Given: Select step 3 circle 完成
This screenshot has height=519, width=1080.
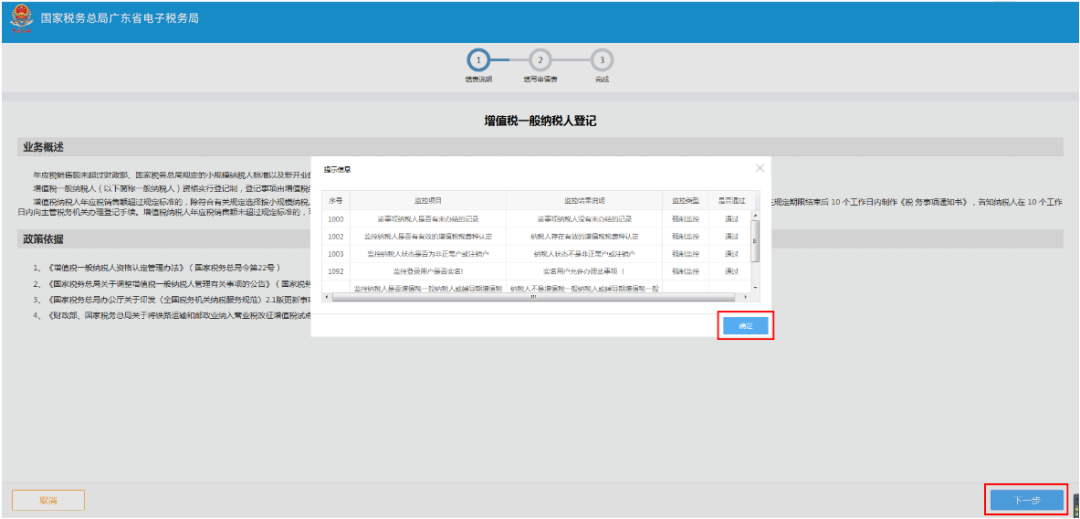Looking at the screenshot, I should pyautogui.click(x=602, y=61).
